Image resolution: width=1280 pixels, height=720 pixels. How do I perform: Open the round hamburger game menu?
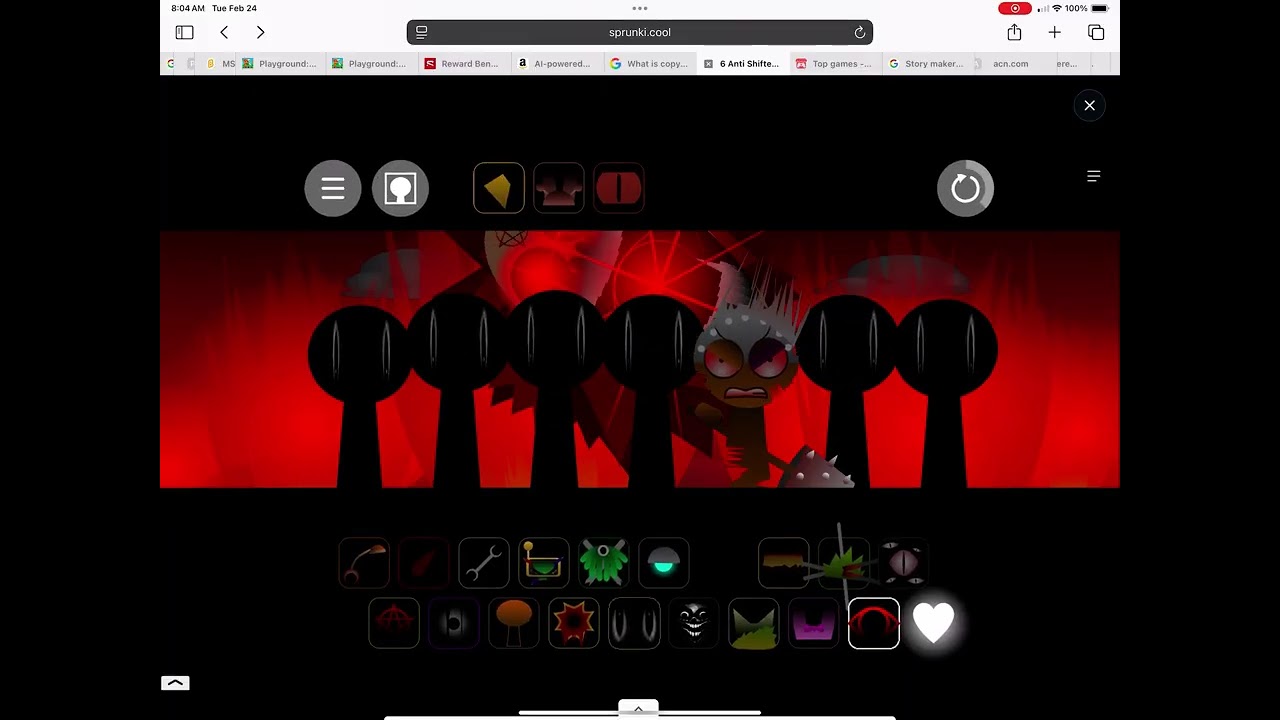[333, 188]
